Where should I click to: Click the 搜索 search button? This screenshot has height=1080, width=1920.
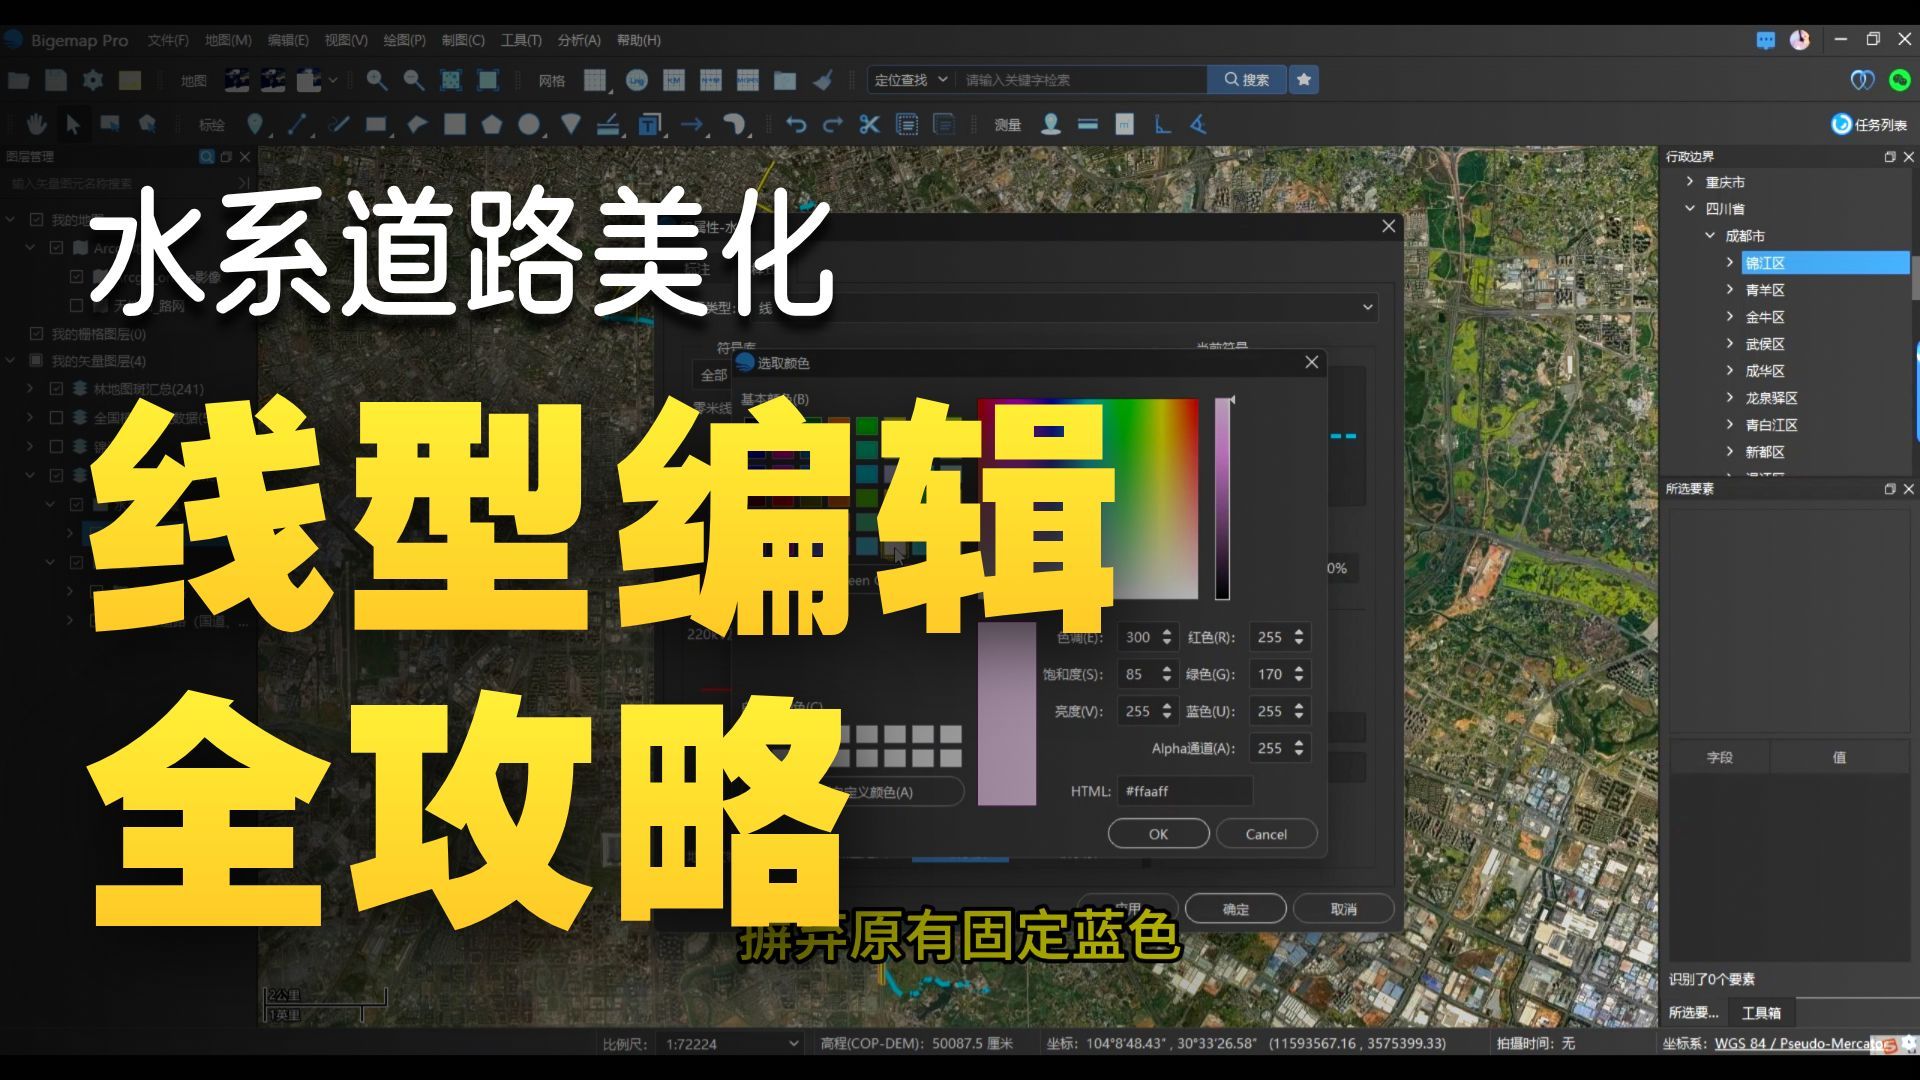point(1247,80)
